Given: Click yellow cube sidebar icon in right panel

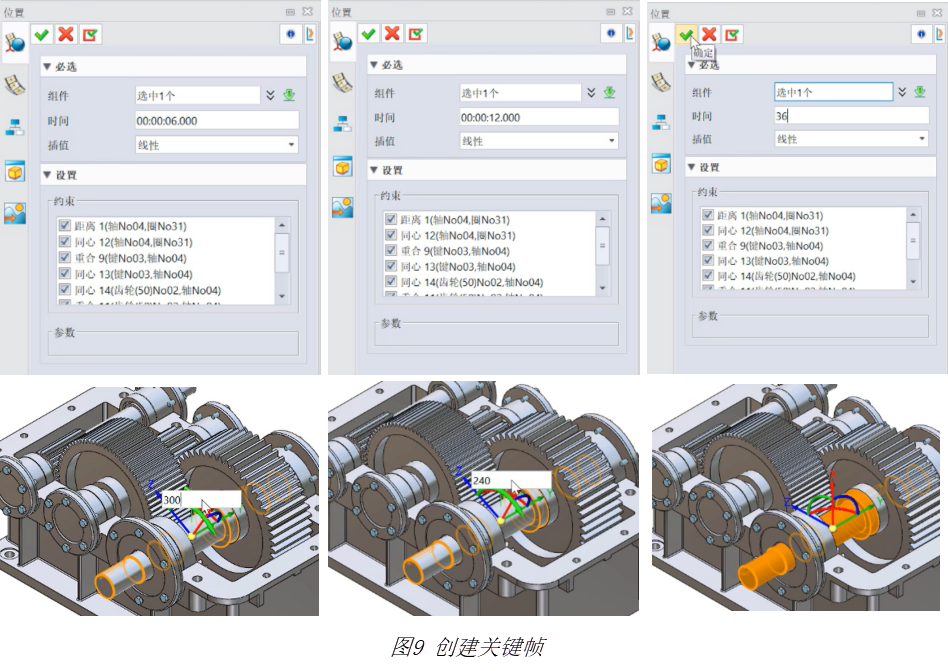Looking at the screenshot, I should pyautogui.click(x=661, y=164).
